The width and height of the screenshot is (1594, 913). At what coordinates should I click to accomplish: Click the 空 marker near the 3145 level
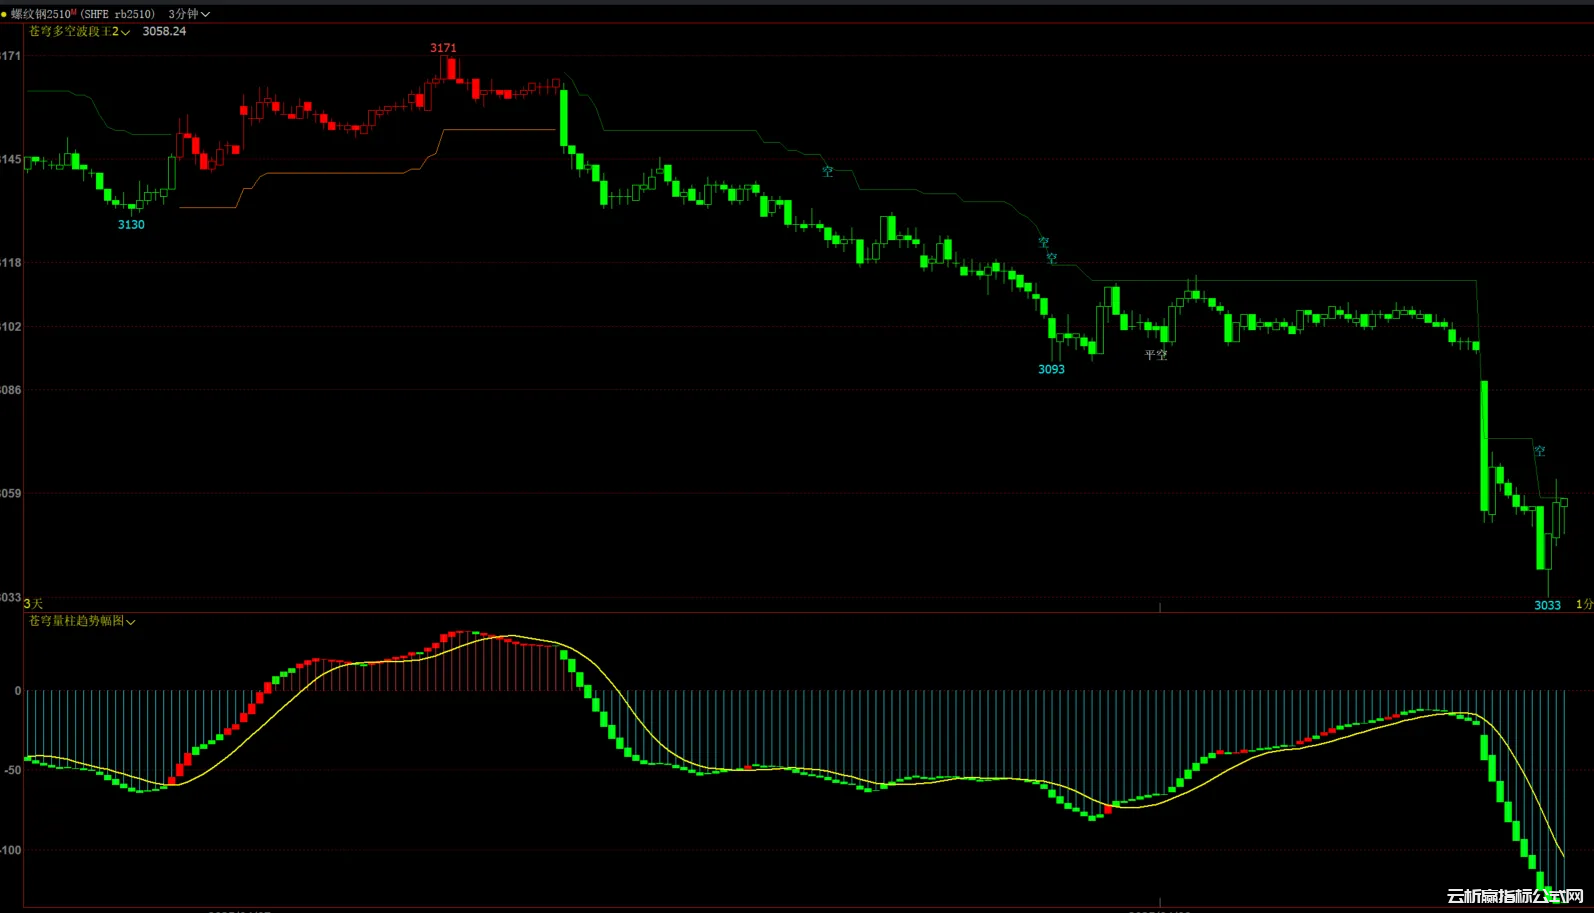pyautogui.click(x=828, y=171)
